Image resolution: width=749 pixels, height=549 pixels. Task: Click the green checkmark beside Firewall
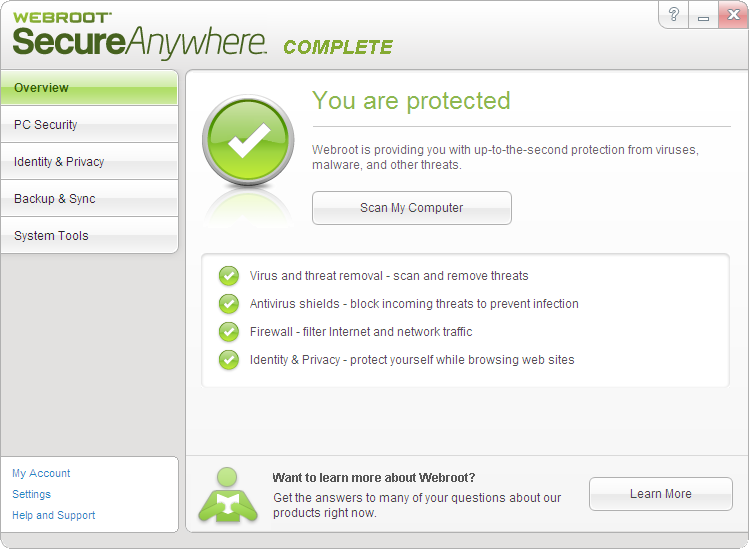pyautogui.click(x=229, y=332)
